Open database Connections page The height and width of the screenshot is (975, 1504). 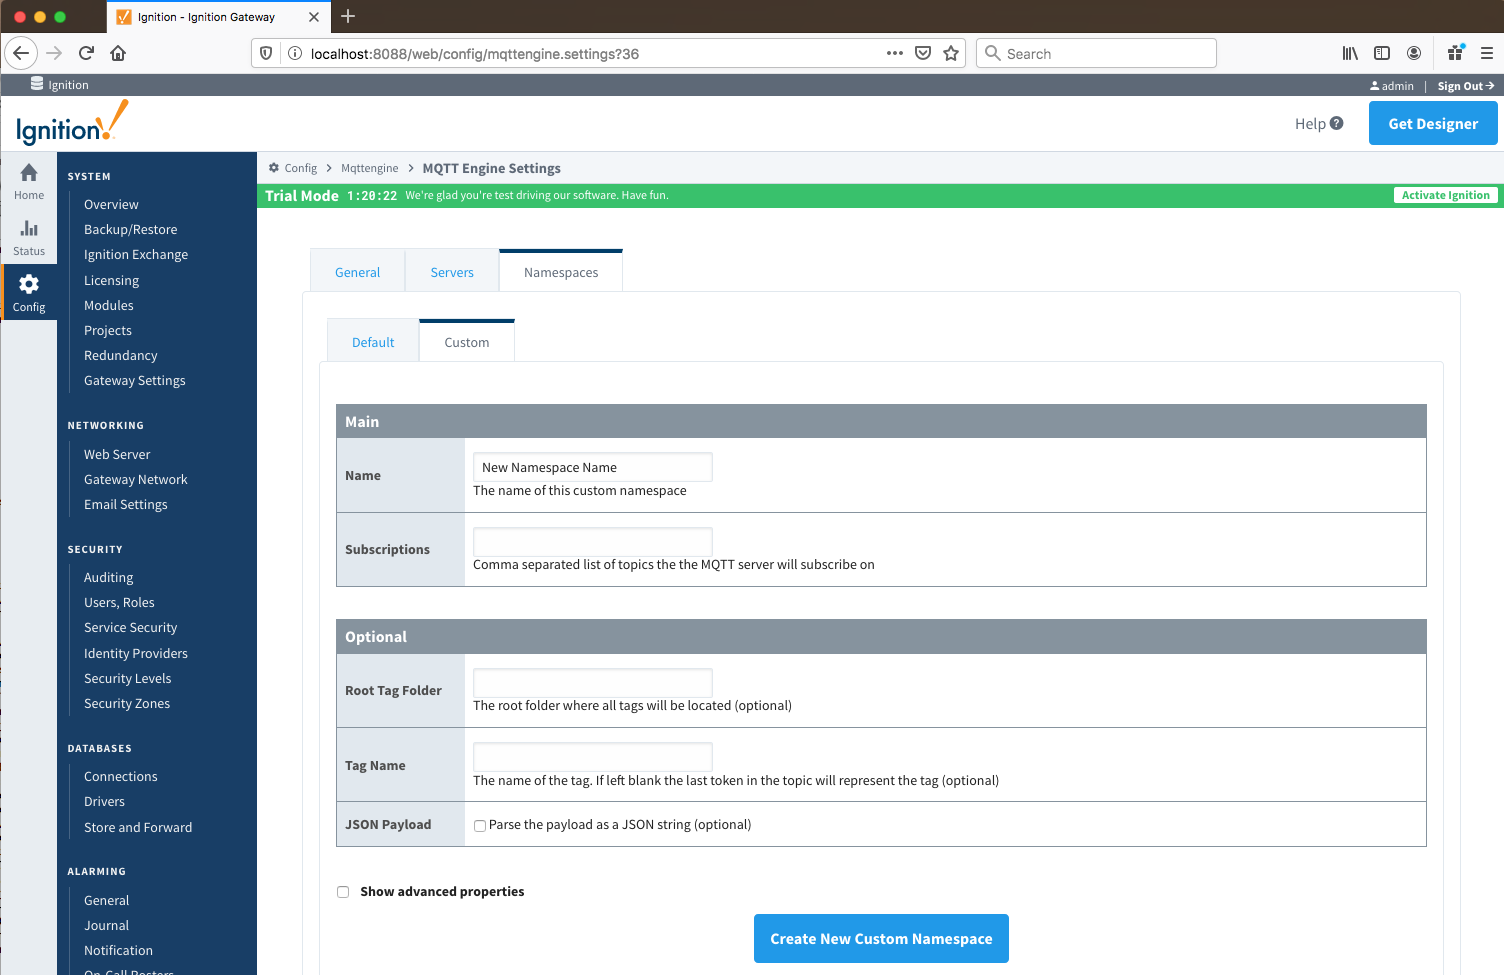(120, 776)
